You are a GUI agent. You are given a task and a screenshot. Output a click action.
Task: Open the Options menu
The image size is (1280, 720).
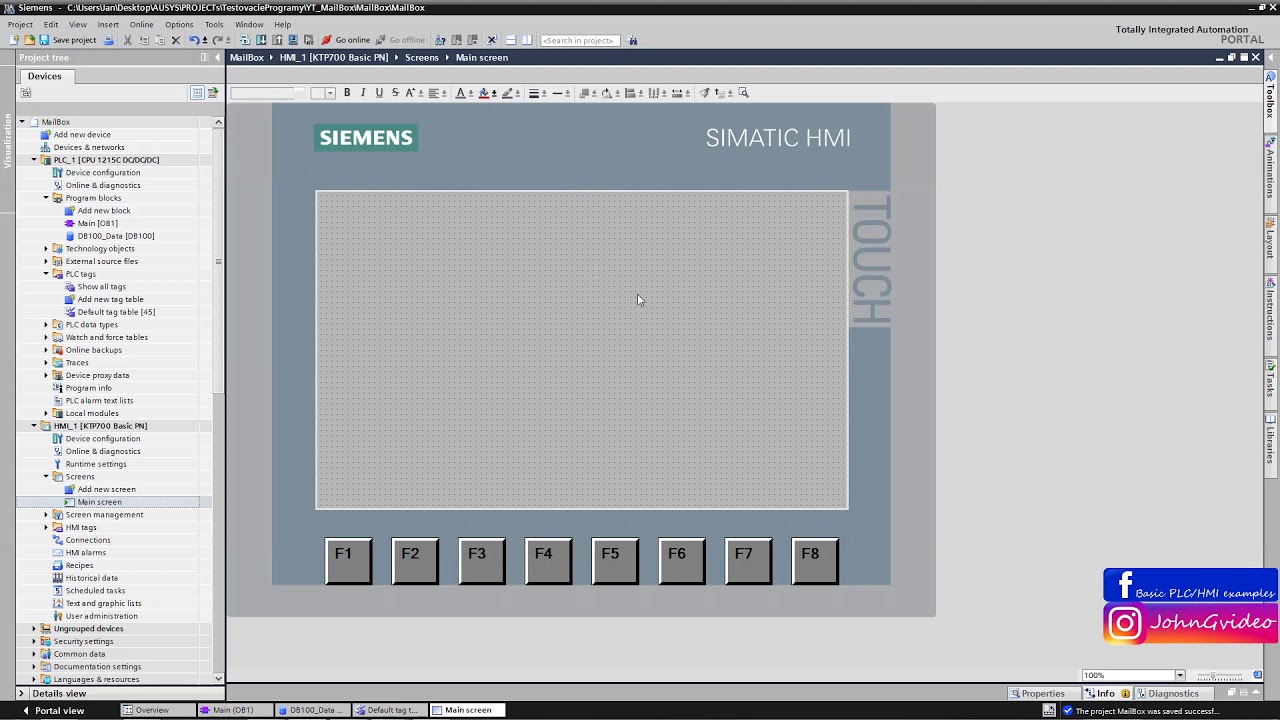[x=179, y=24]
